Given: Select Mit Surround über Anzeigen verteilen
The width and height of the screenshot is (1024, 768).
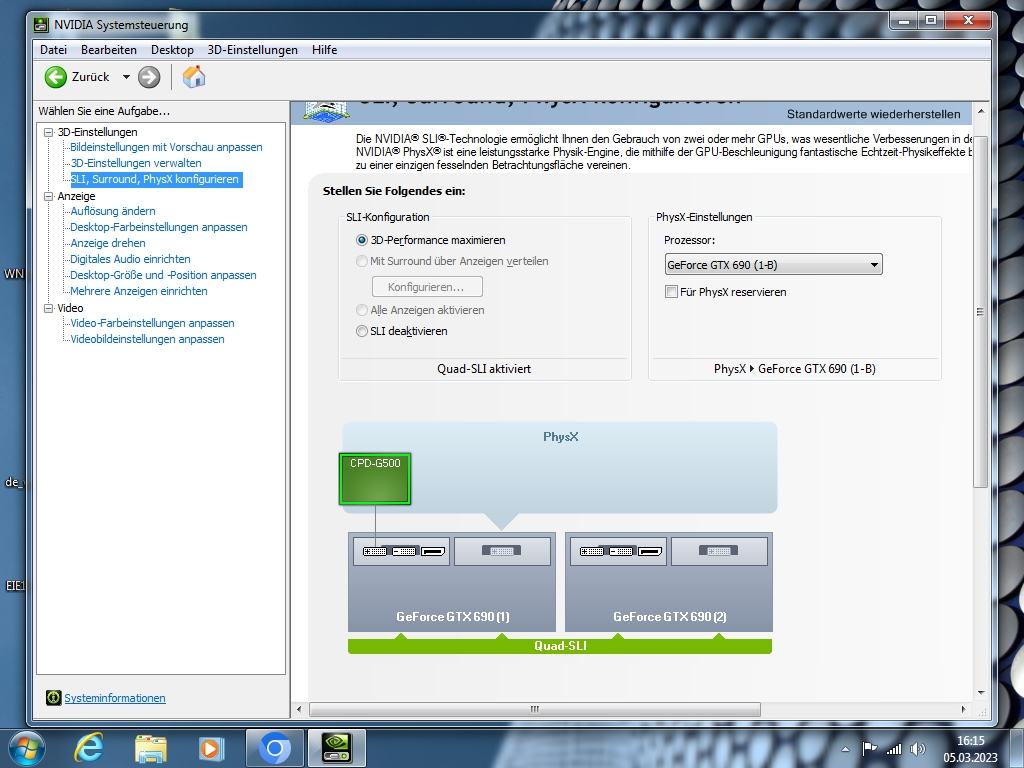Looking at the screenshot, I should [x=361, y=261].
